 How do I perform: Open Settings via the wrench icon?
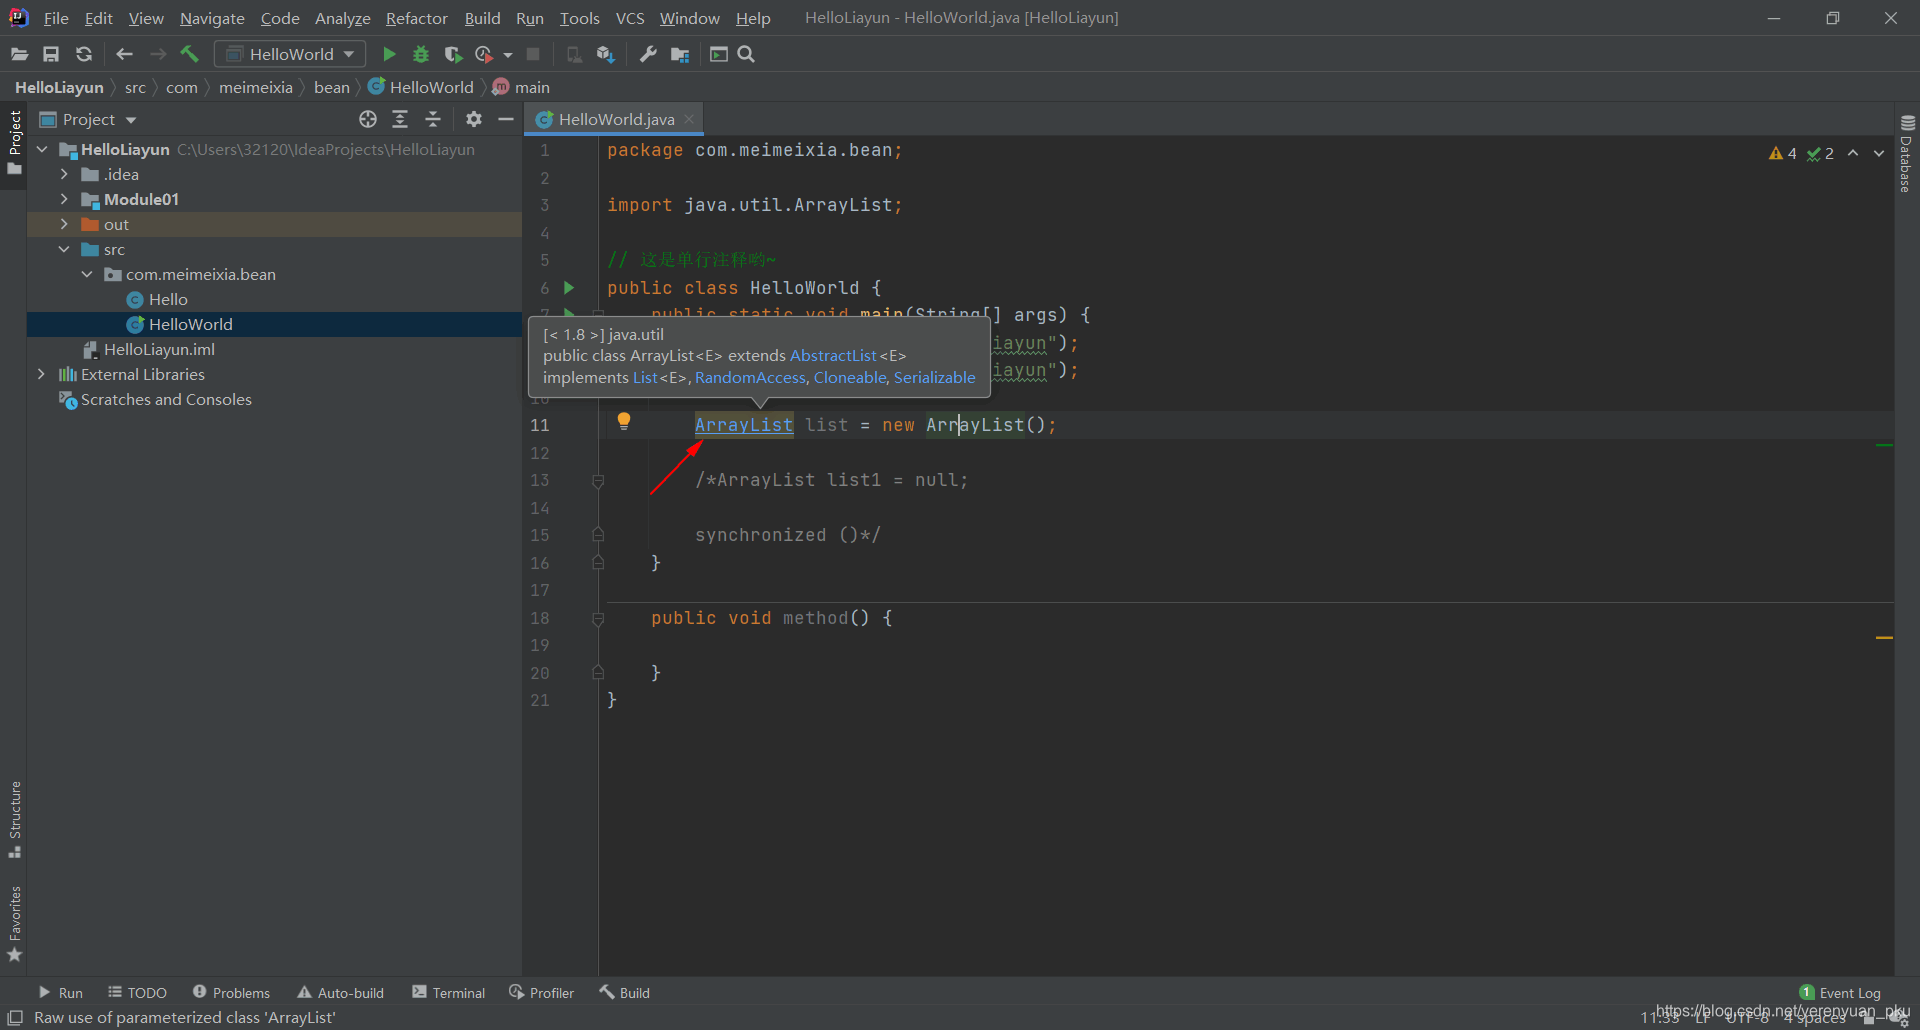pyautogui.click(x=648, y=54)
